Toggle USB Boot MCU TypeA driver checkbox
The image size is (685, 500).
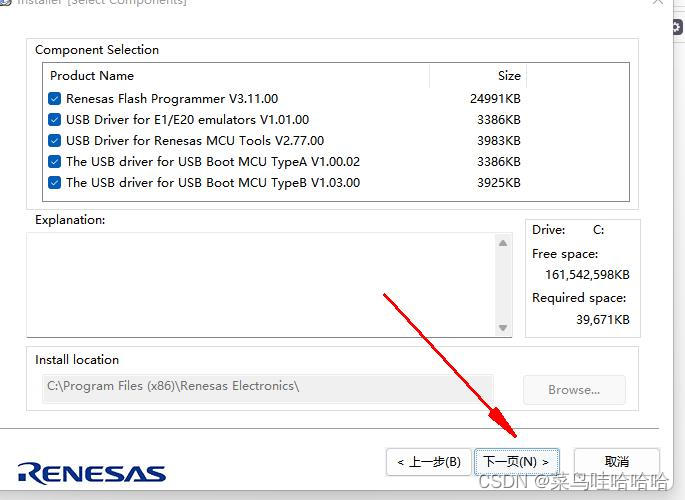coord(55,162)
